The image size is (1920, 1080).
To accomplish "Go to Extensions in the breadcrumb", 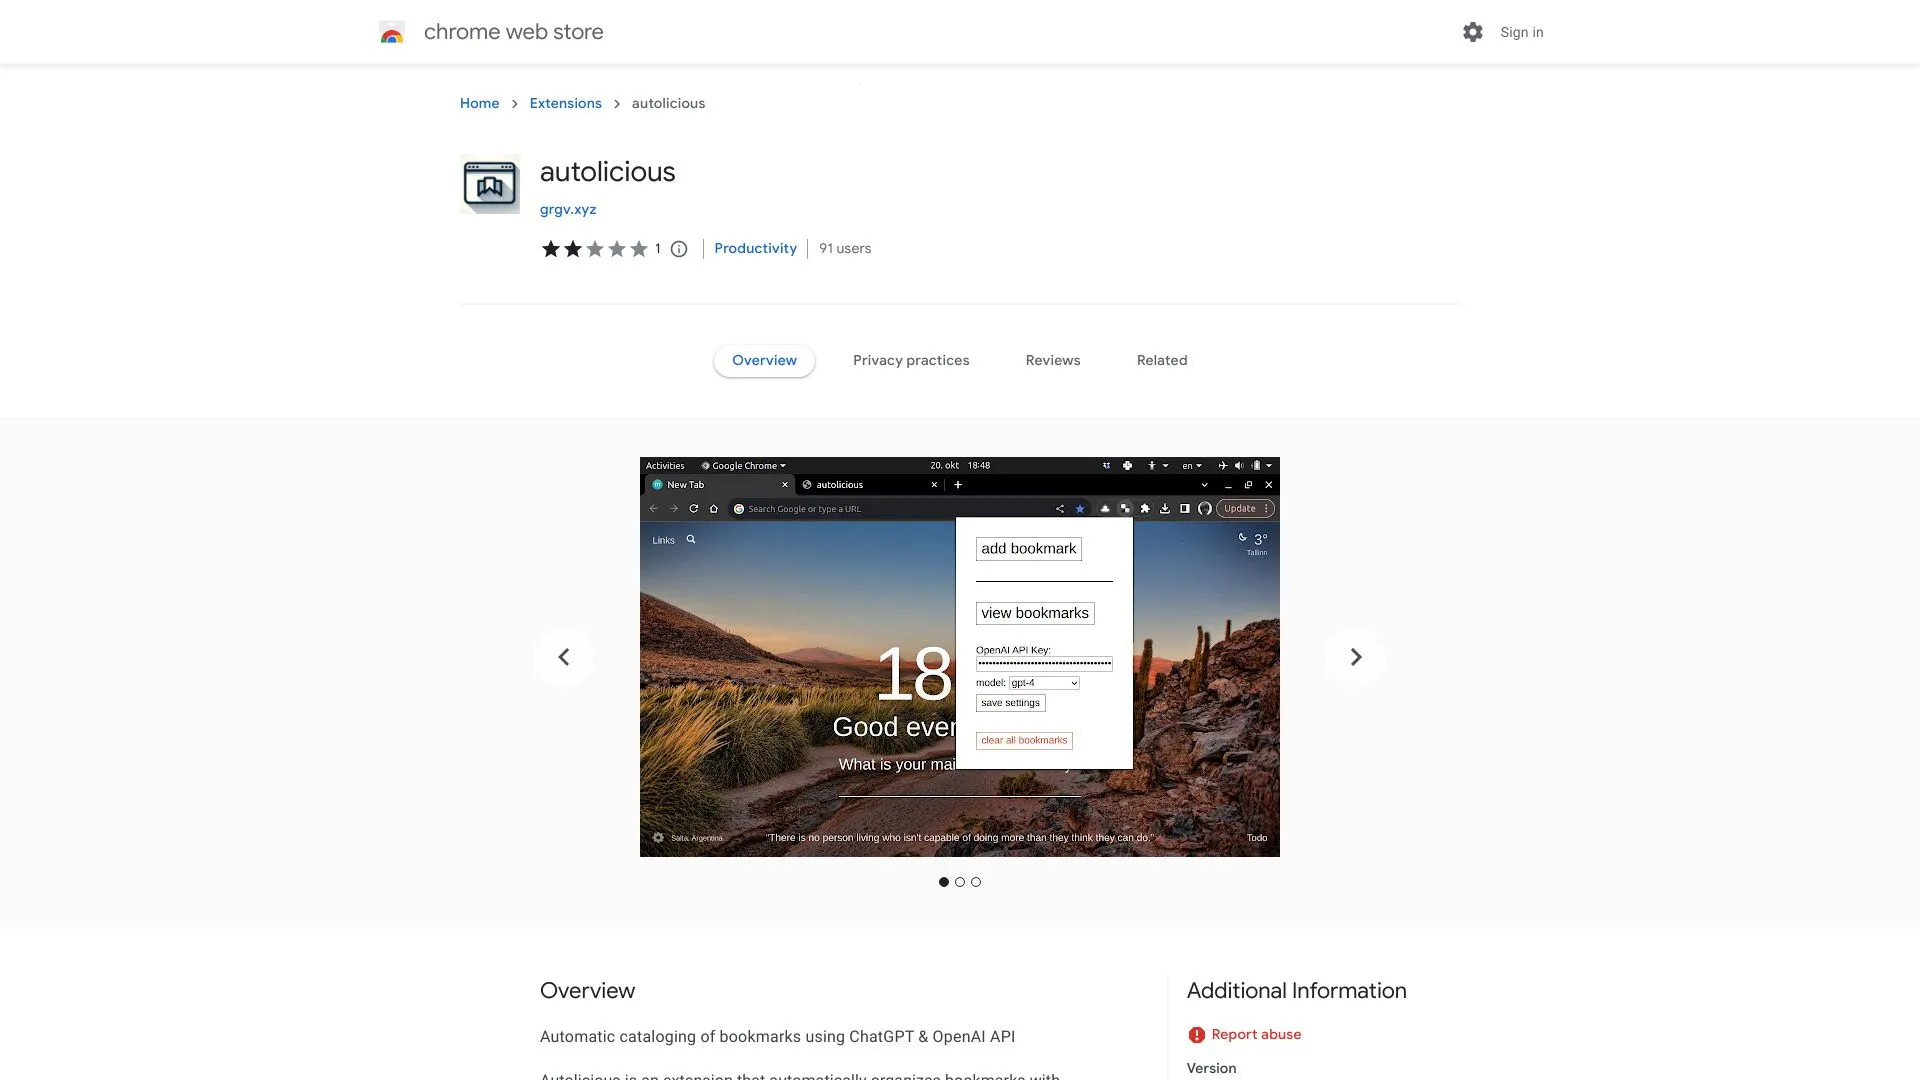I will [x=565, y=103].
